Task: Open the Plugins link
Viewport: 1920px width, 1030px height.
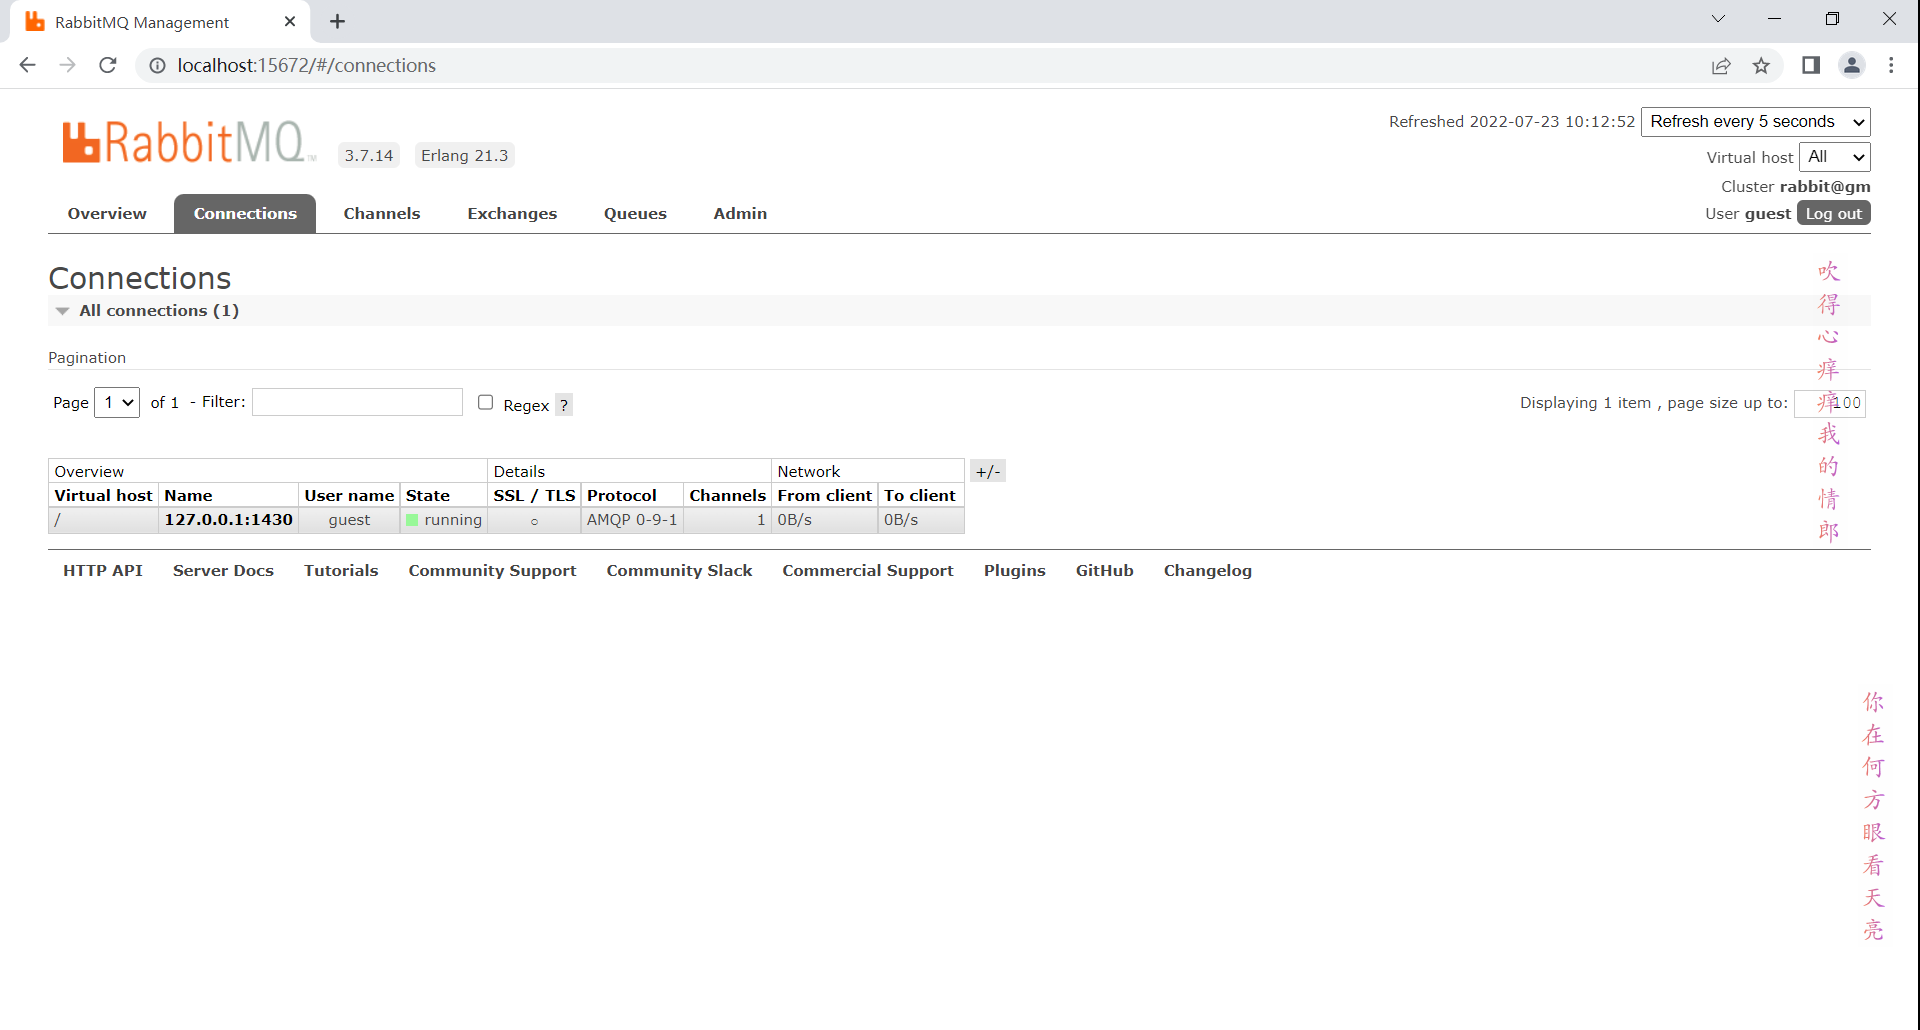Action: (x=1014, y=570)
